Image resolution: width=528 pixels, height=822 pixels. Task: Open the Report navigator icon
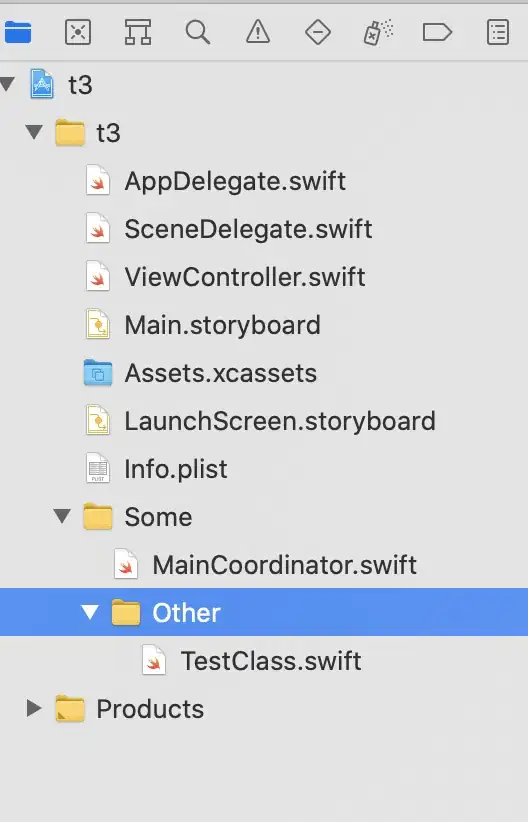498,33
